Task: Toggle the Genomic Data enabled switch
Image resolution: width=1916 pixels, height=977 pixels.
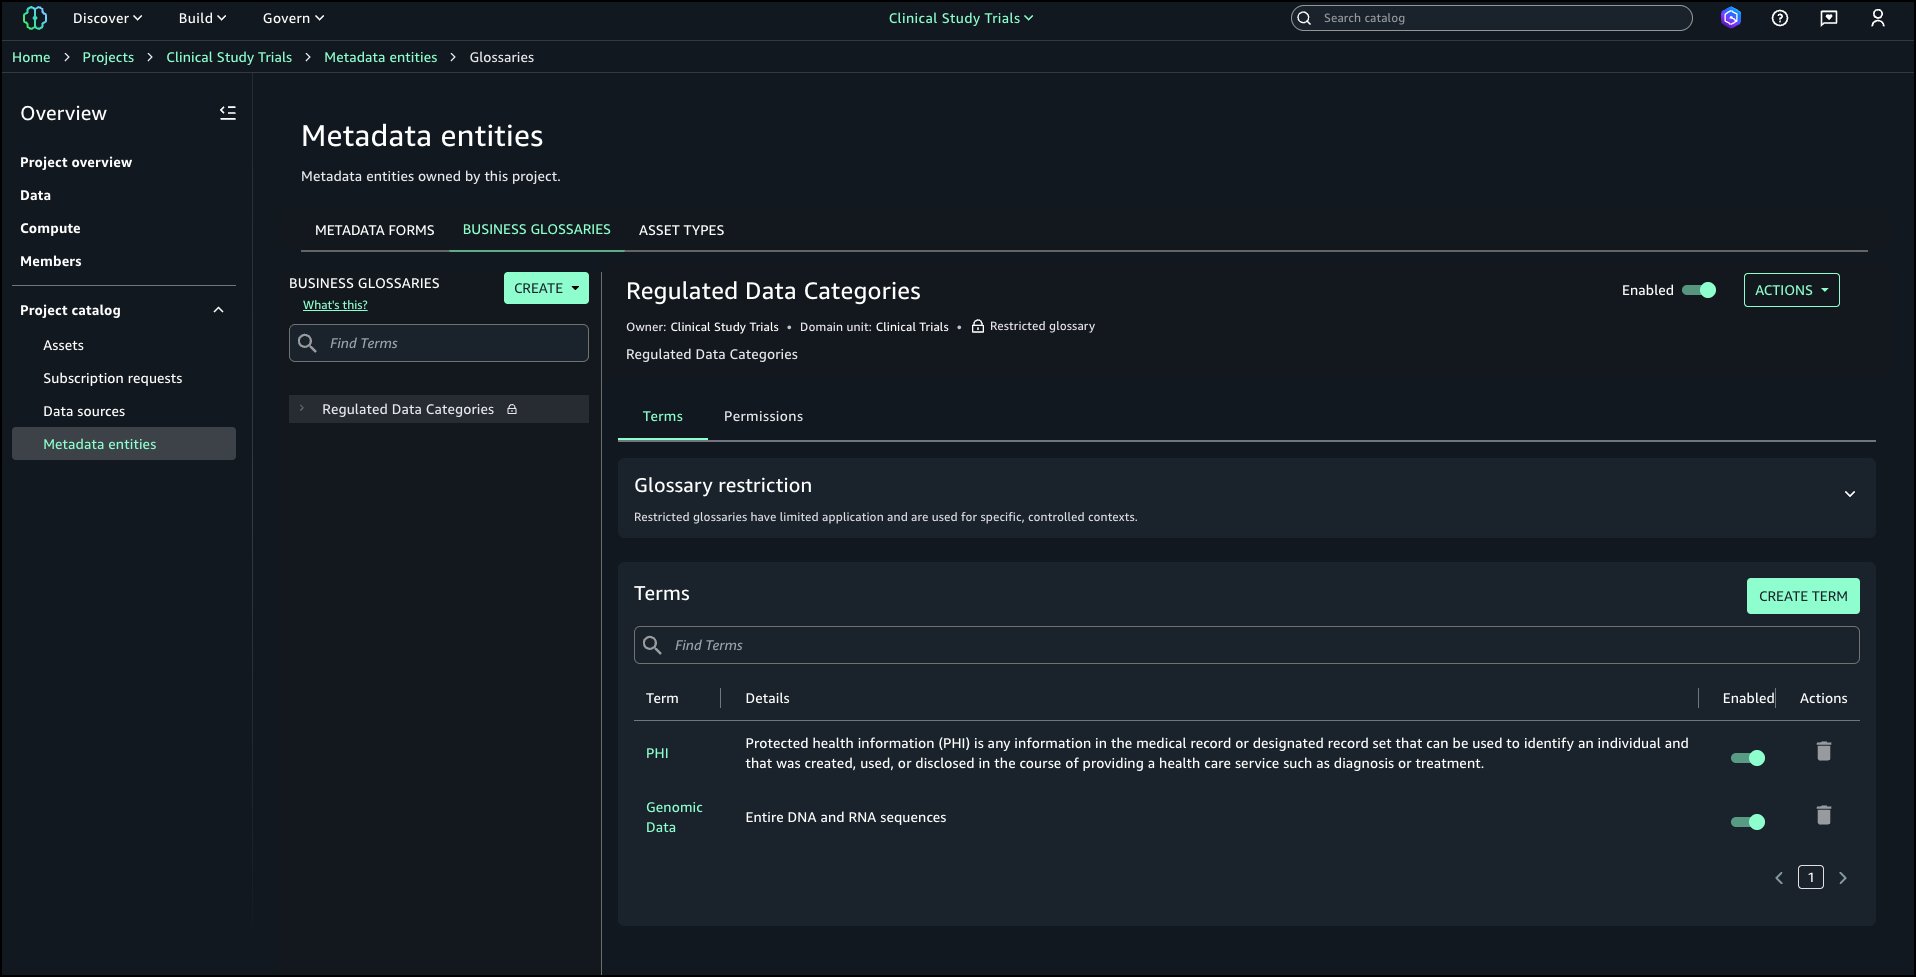Action: click(1748, 822)
